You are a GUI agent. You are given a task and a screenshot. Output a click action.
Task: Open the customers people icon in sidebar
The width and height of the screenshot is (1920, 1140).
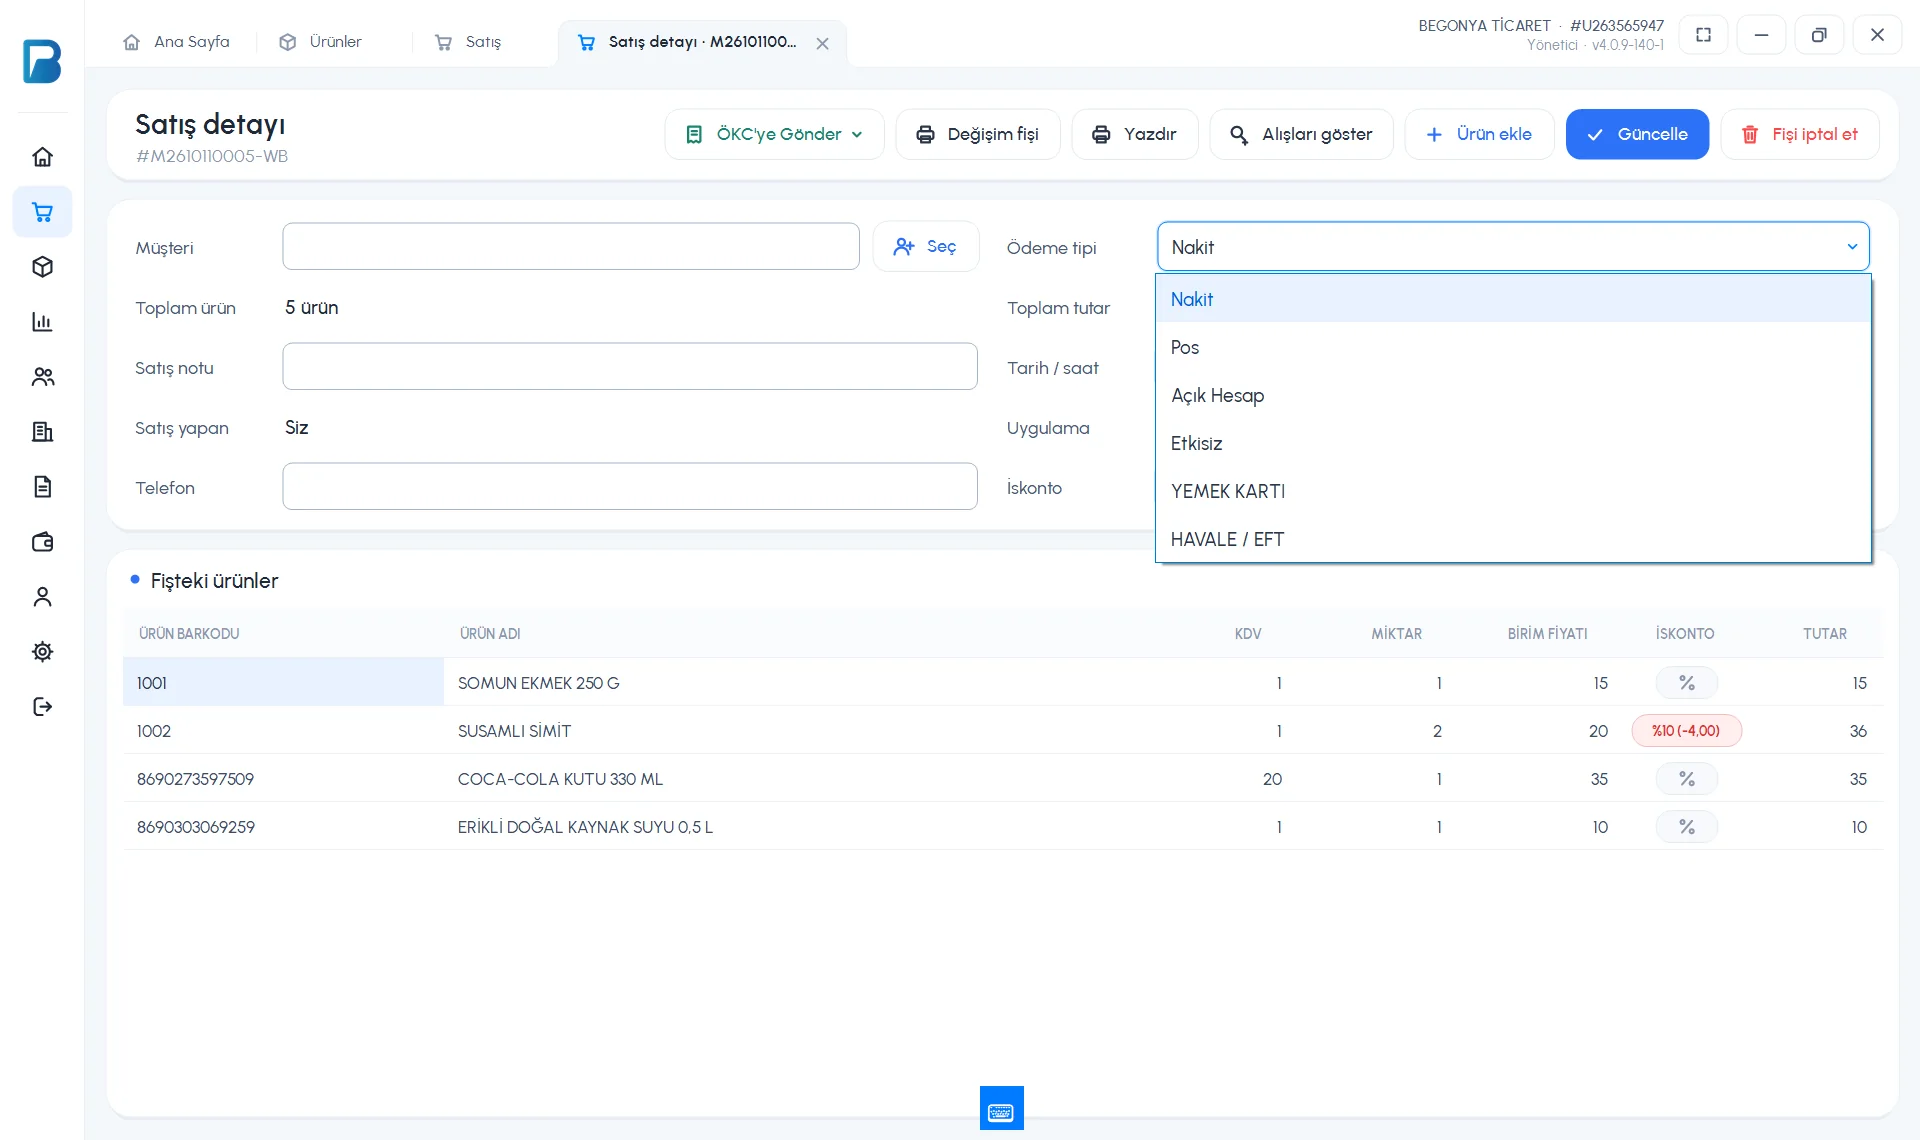(x=42, y=377)
